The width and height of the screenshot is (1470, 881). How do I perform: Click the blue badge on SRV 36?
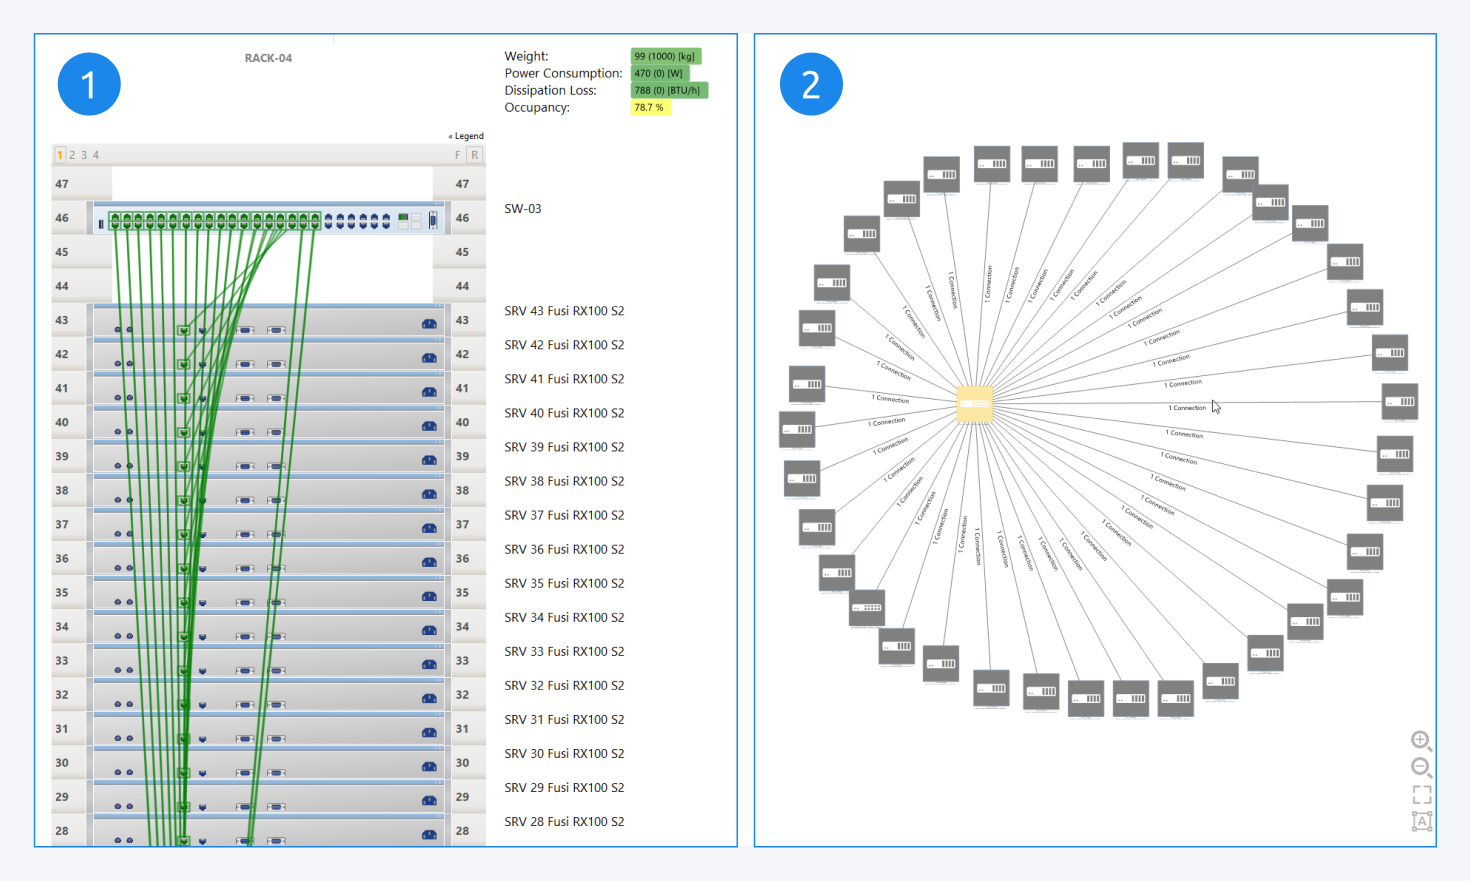tap(429, 562)
